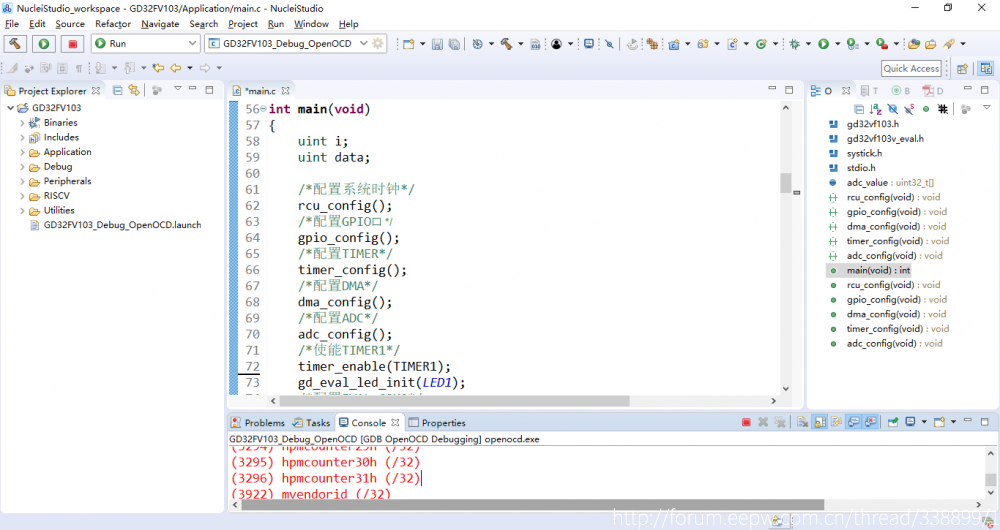The image size is (1000, 530).
Task: Click Display Selected Console monitor icon
Action: [x=911, y=422]
